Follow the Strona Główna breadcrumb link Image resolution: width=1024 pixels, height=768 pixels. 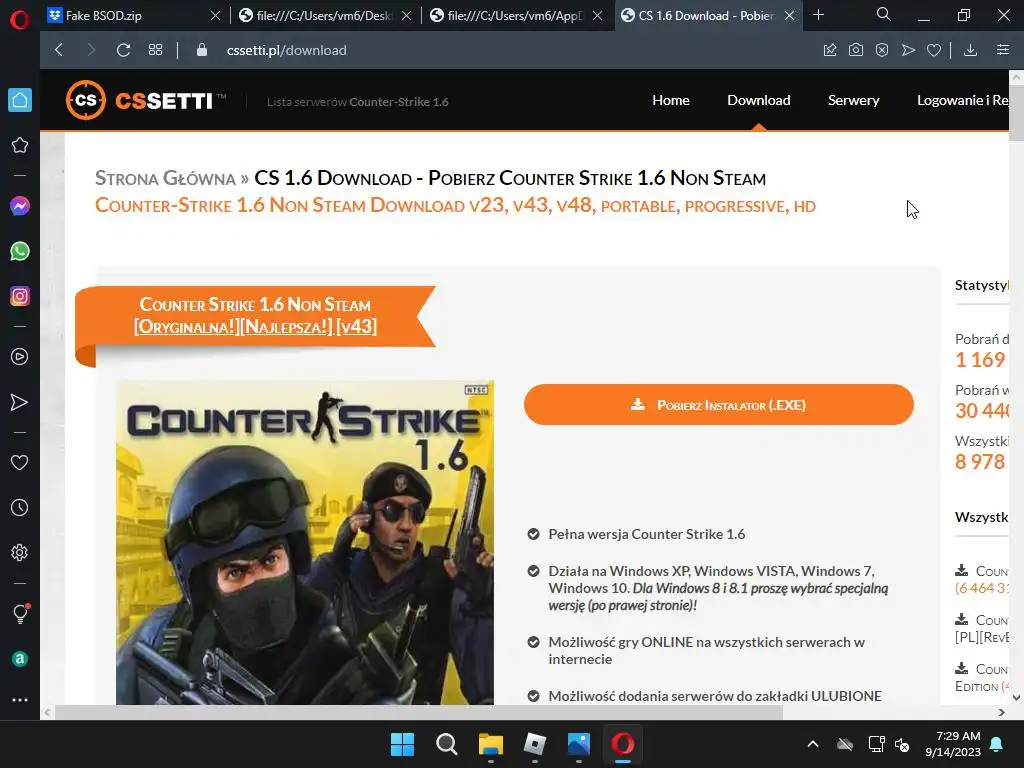pyautogui.click(x=165, y=178)
